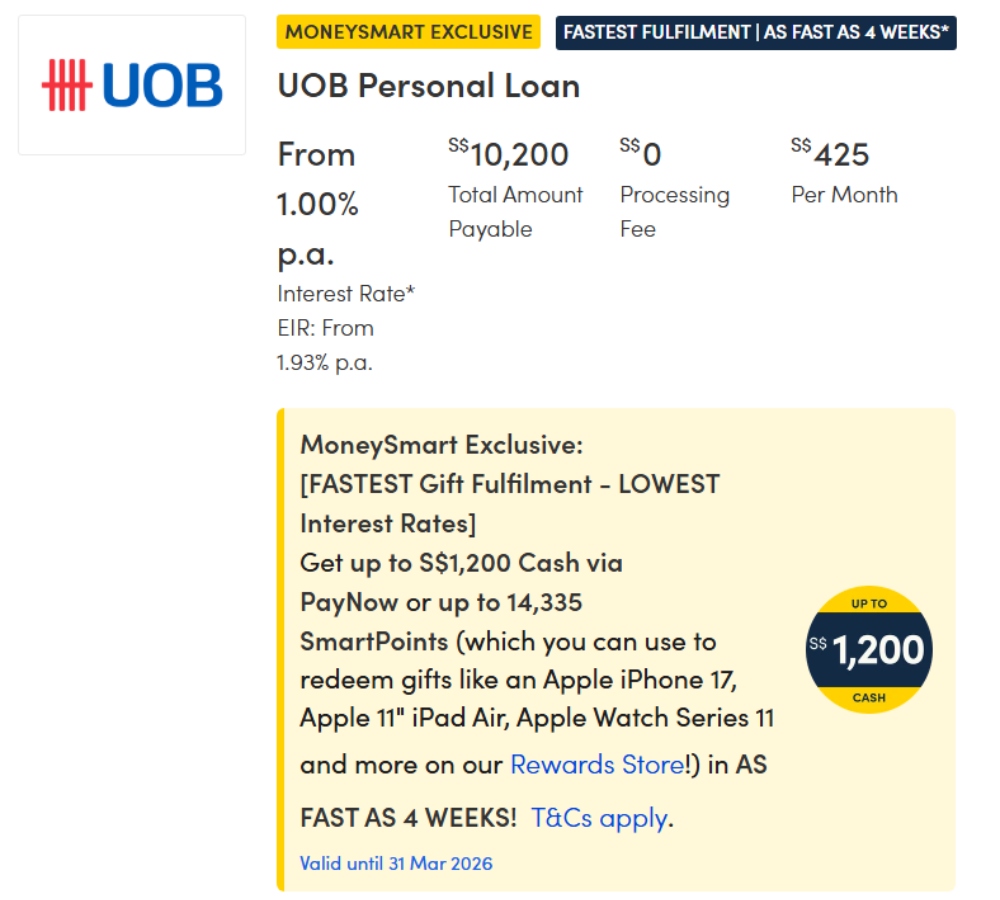This screenshot has width=1000, height=900.
Task: Click the UOB bank logo
Action: click(132, 85)
